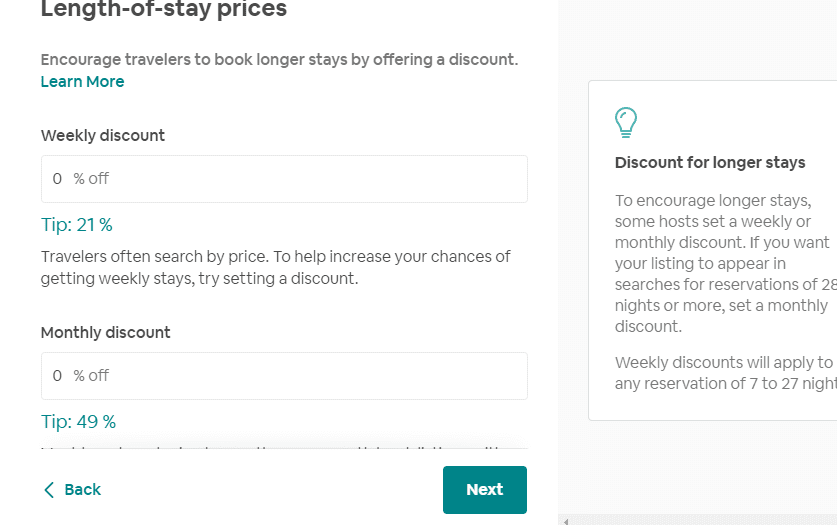
Task: Click the 'Encourage travelers to book longer stays' text
Action: pos(279,59)
